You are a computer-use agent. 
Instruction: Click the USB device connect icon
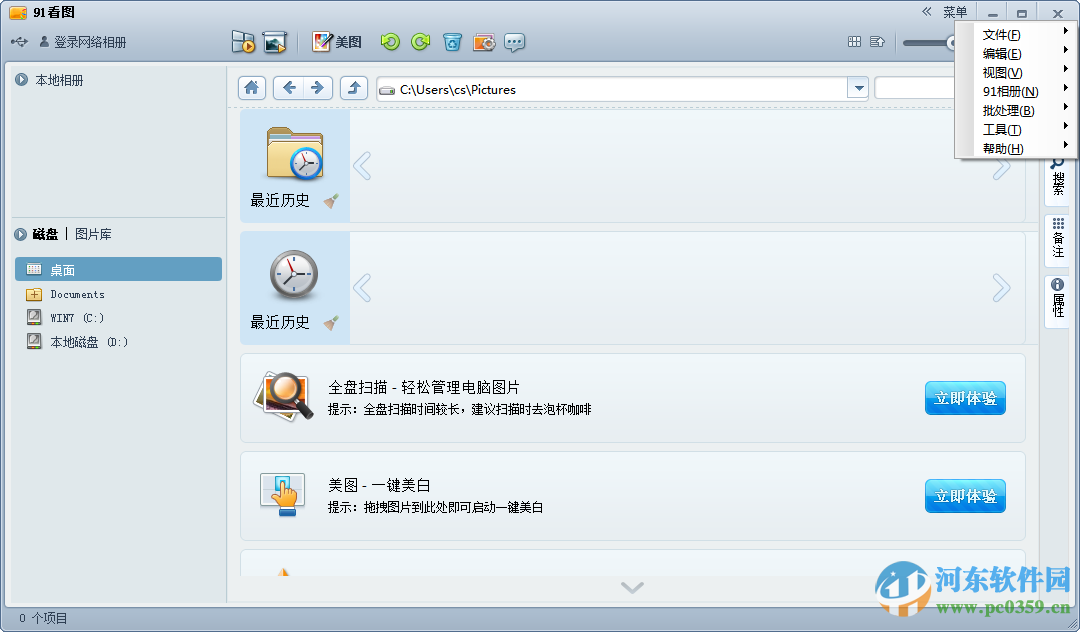pos(19,42)
